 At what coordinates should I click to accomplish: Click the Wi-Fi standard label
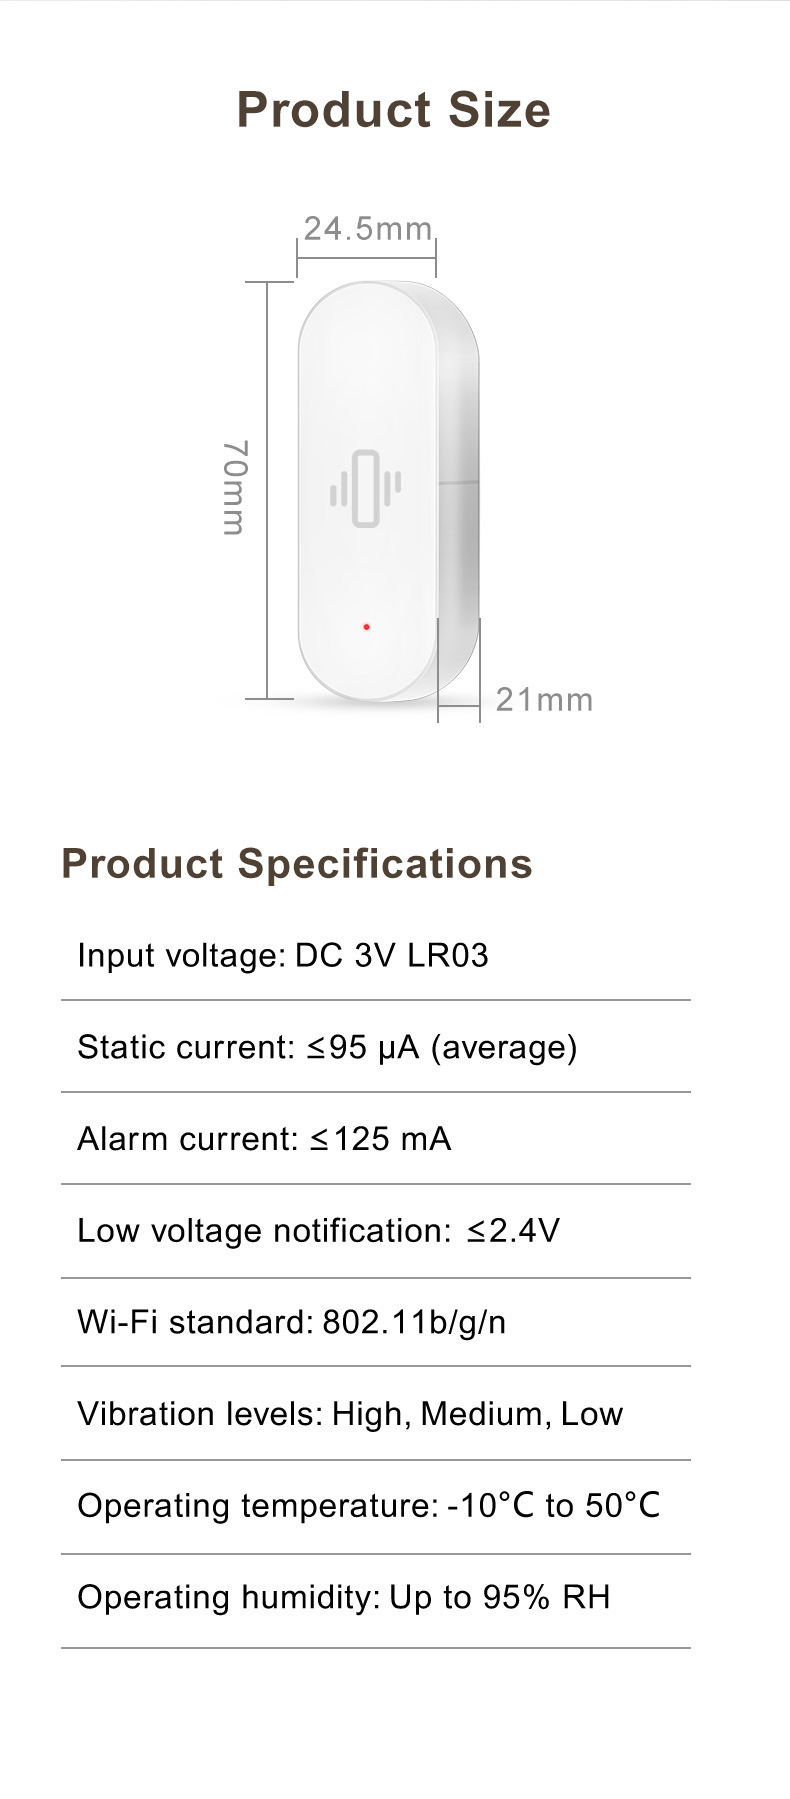click(x=195, y=1322)
